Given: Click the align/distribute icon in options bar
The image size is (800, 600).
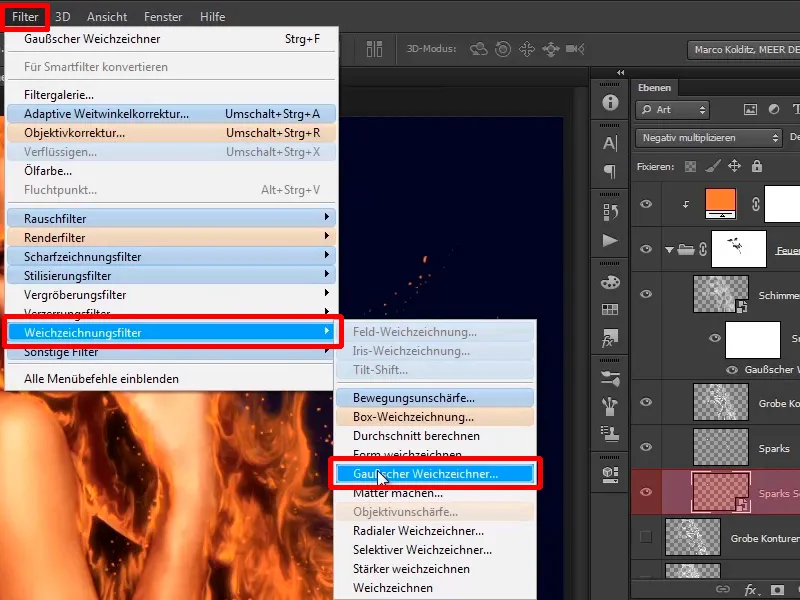Looking at the screenshot, I should pos(374,49).
